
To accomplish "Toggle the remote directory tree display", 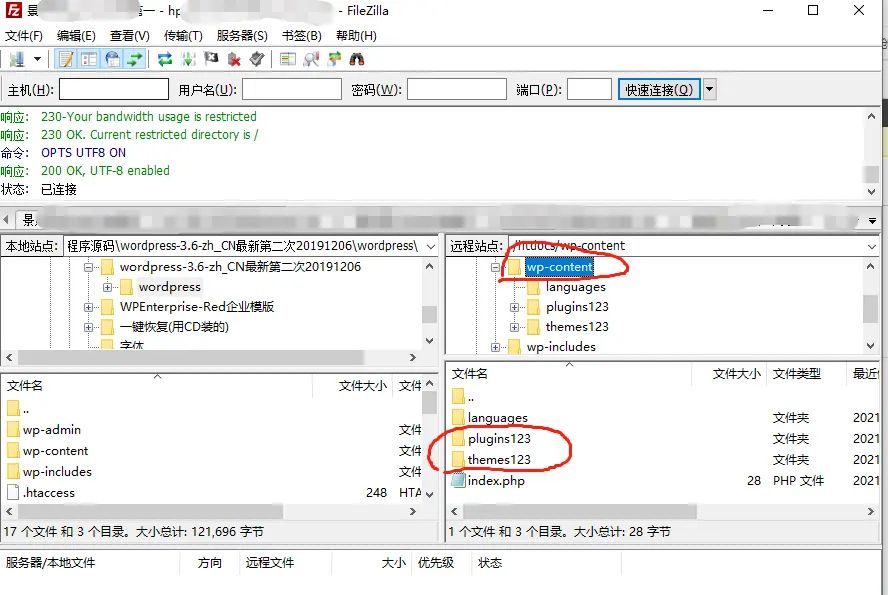I will pyautogui.click(x=113, y=59).
